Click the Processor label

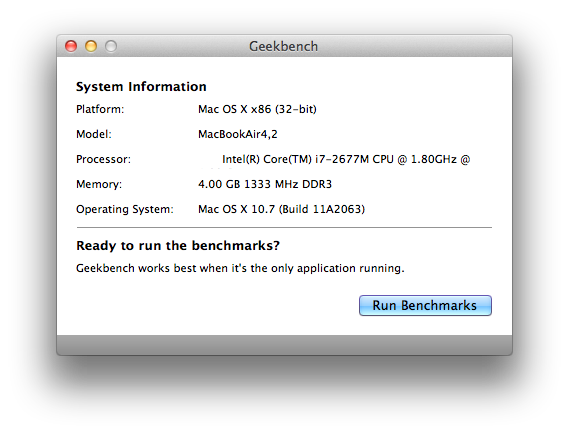click(103, 159)
